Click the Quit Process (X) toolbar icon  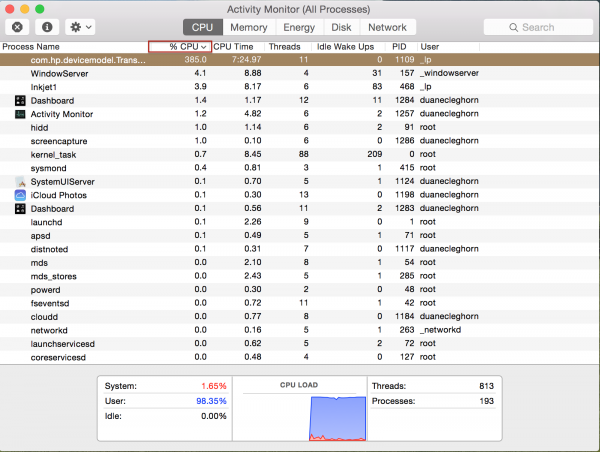(x=17, y=27)
